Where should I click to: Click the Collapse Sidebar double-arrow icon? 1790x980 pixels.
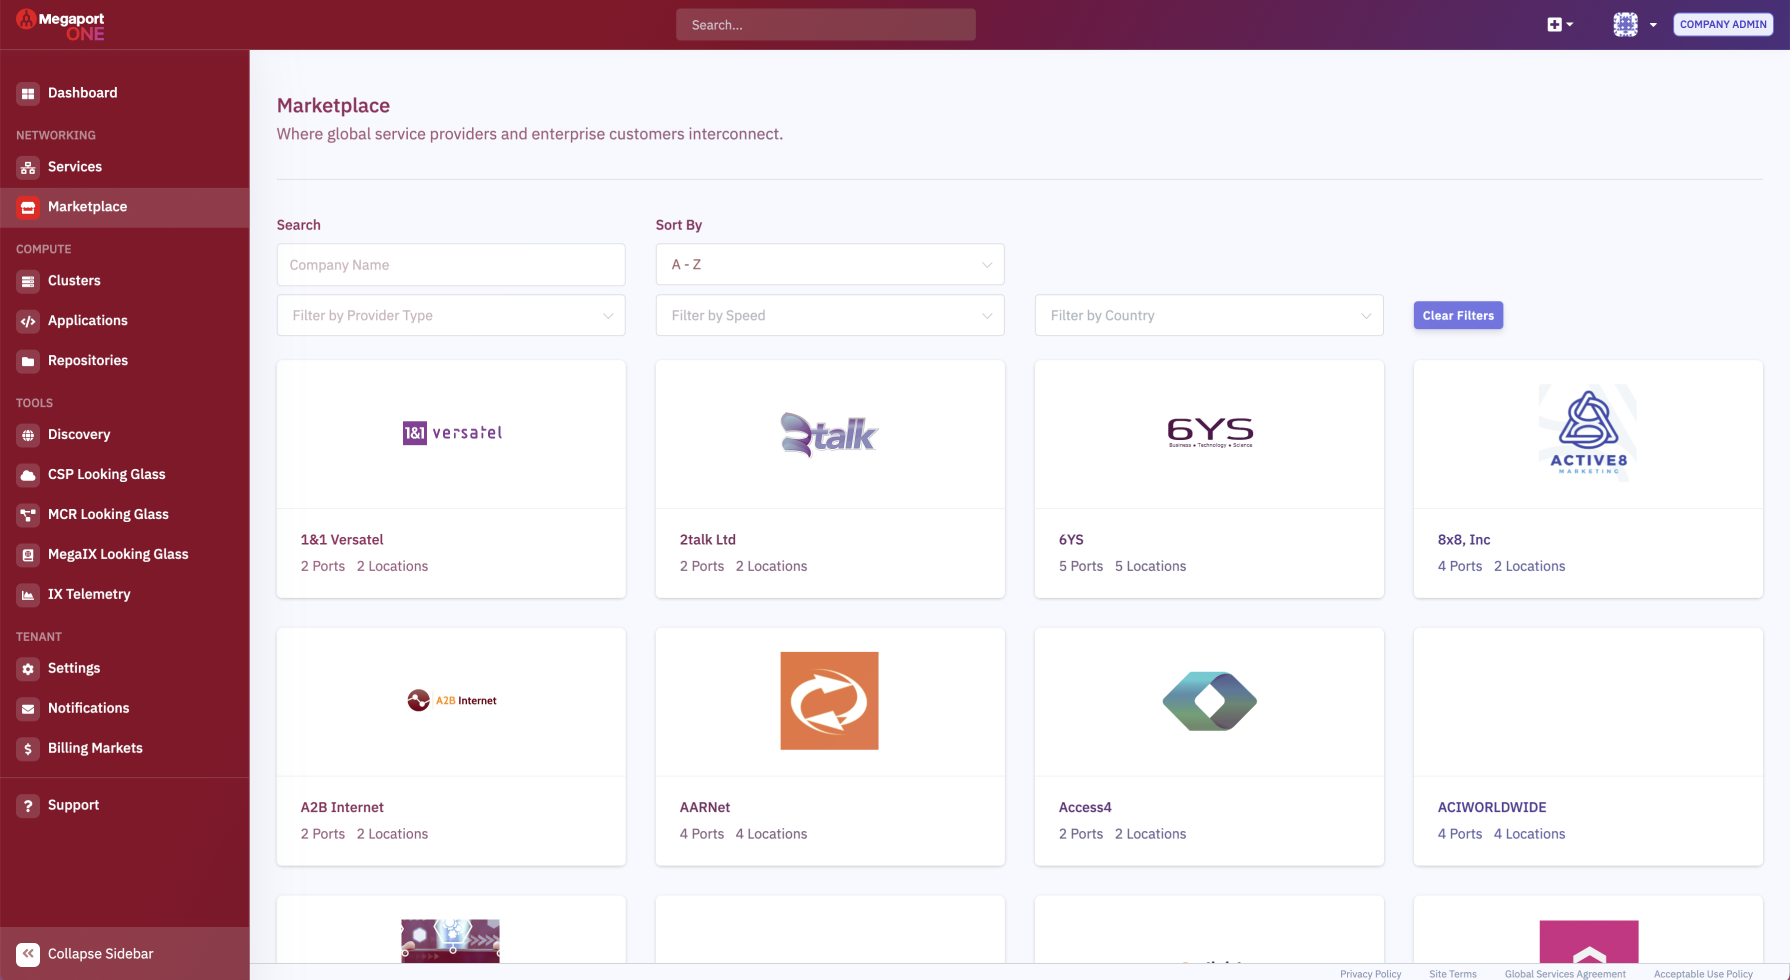[28, 954]
